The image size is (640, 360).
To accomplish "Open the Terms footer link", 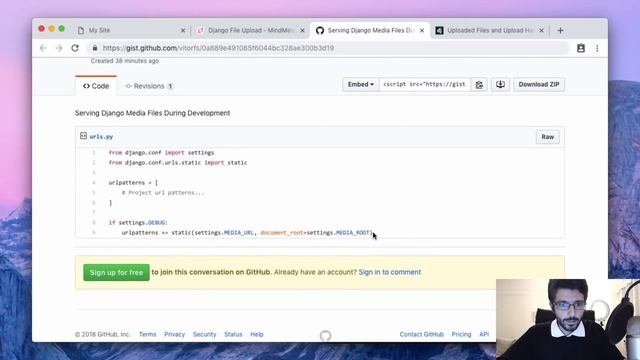I will tap(147, 334).
